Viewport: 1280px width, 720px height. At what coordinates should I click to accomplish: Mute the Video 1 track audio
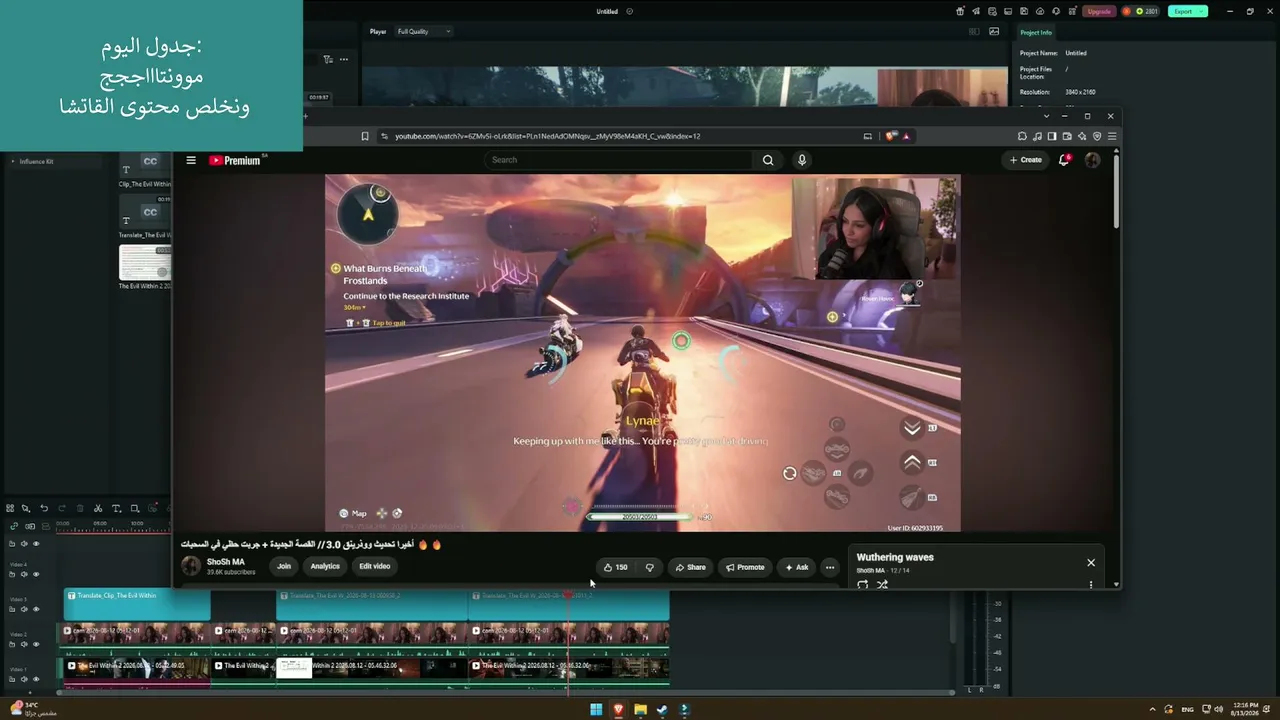[x=24, y=679]
